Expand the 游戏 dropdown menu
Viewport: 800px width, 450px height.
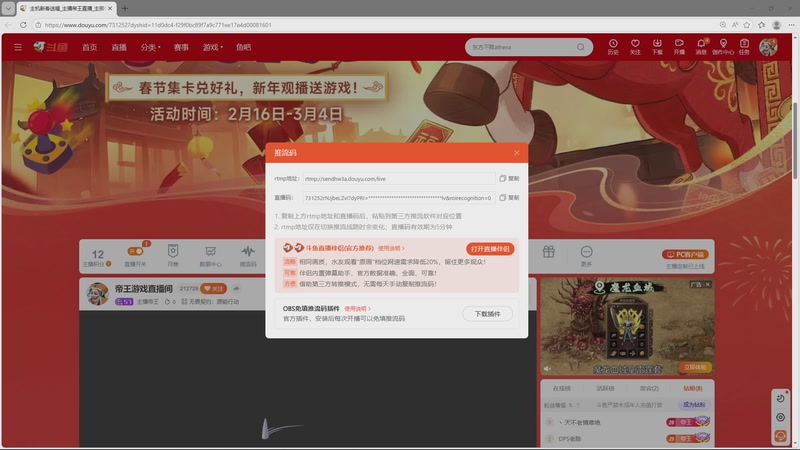(212, 47)
